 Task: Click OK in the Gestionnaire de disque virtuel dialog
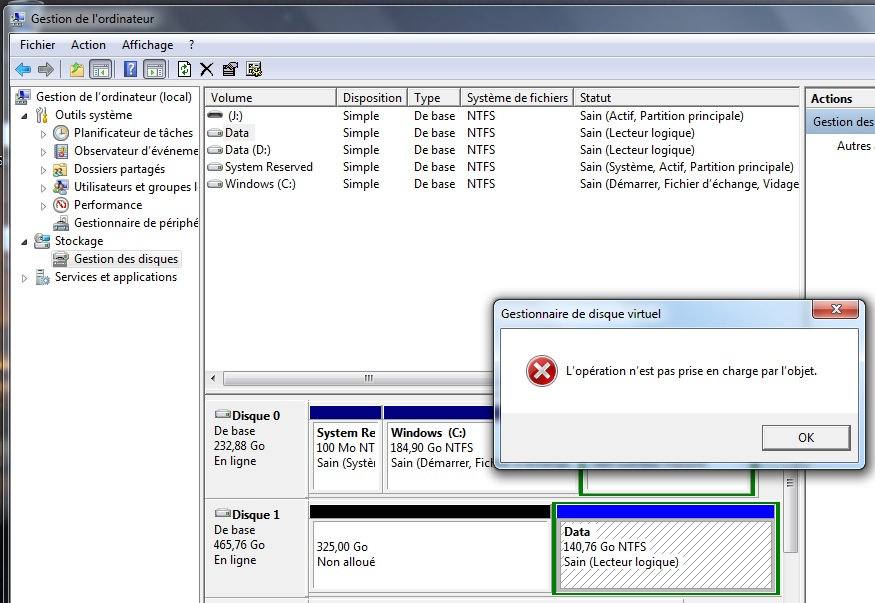coord(806,438)
